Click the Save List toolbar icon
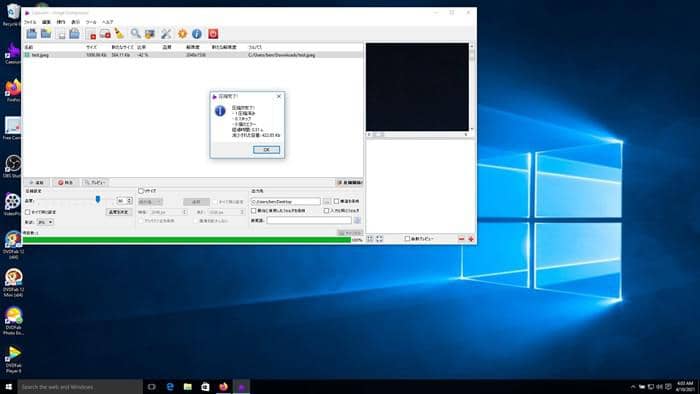The height and width of the screenshot is (394, 700). [x=74, y=33]
